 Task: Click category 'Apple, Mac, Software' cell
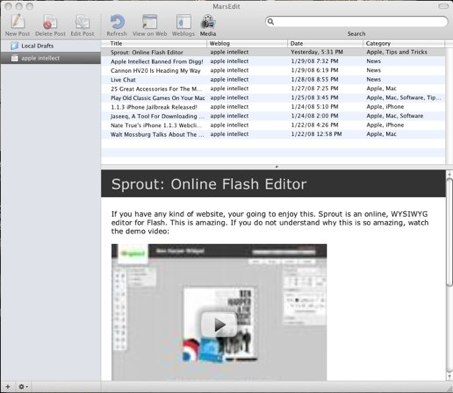[x=395, y=116]
